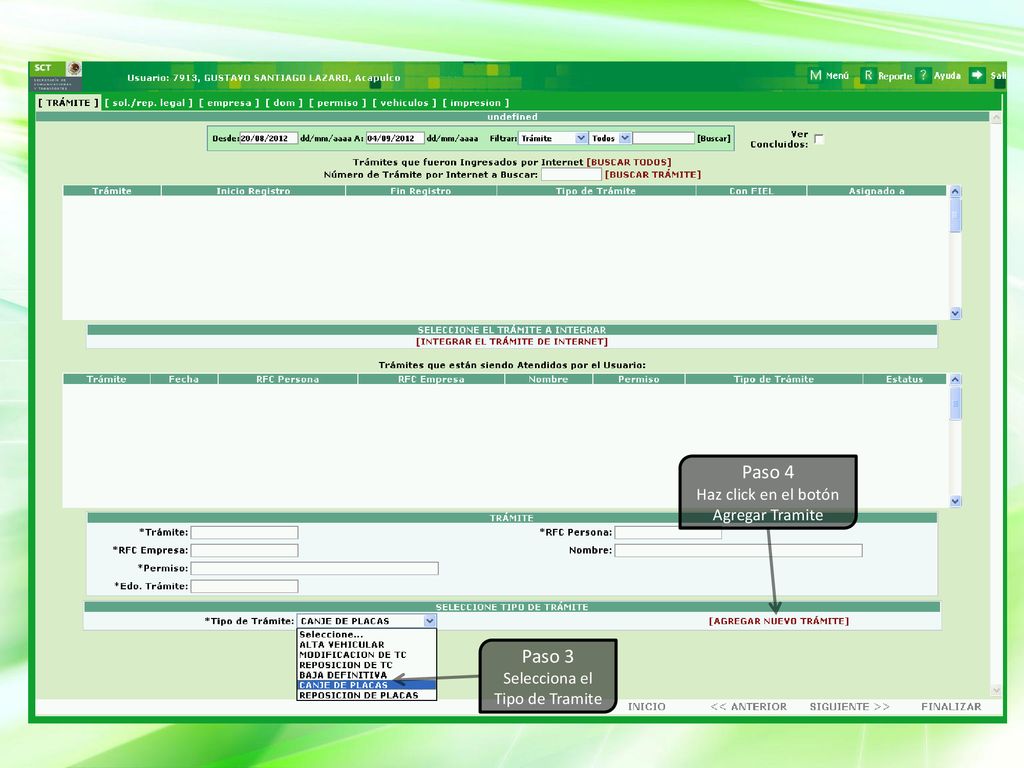Choose MODIFICACION DE TC option
1024x768 pixels.
click(x=366, y=654)
